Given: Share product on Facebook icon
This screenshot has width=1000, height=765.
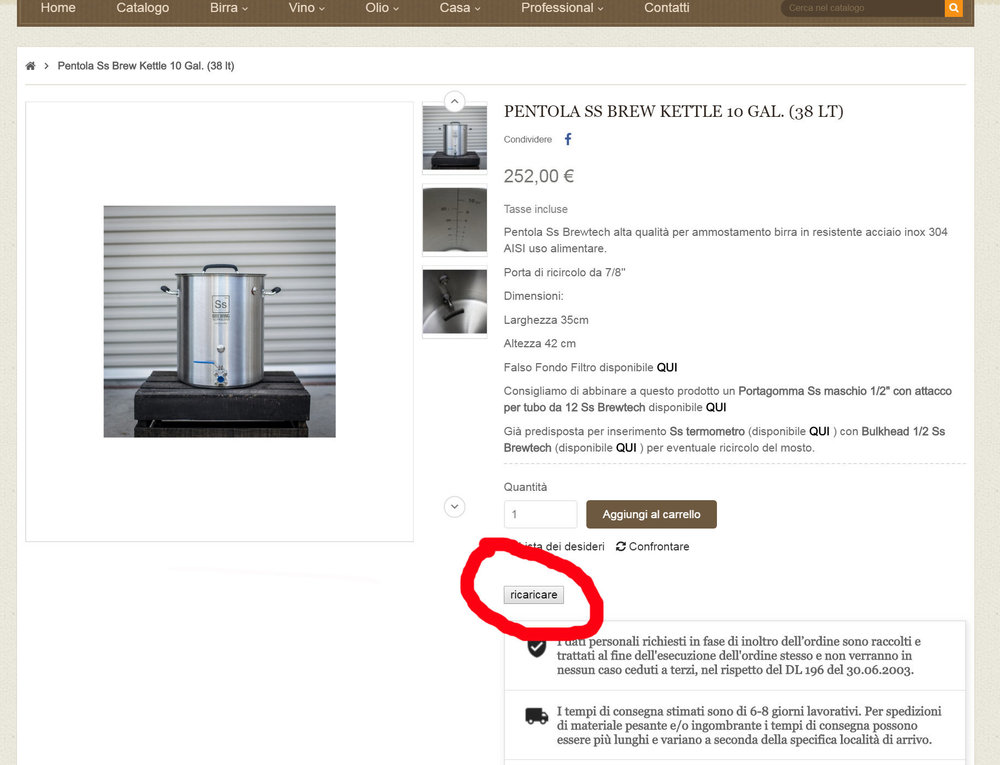Looking at the screenshot, I should point(568,139).
